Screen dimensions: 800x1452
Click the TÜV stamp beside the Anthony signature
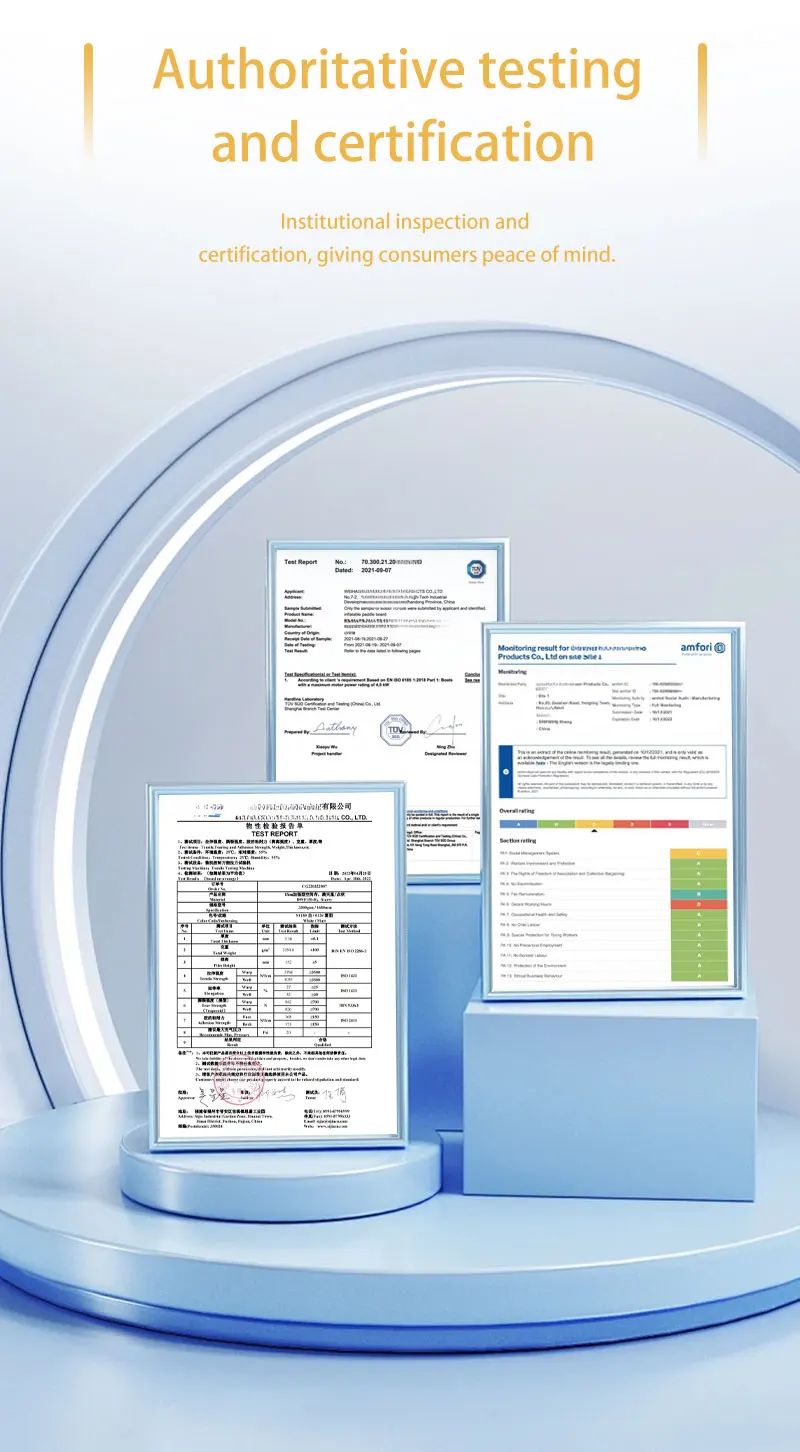point(397,730)
